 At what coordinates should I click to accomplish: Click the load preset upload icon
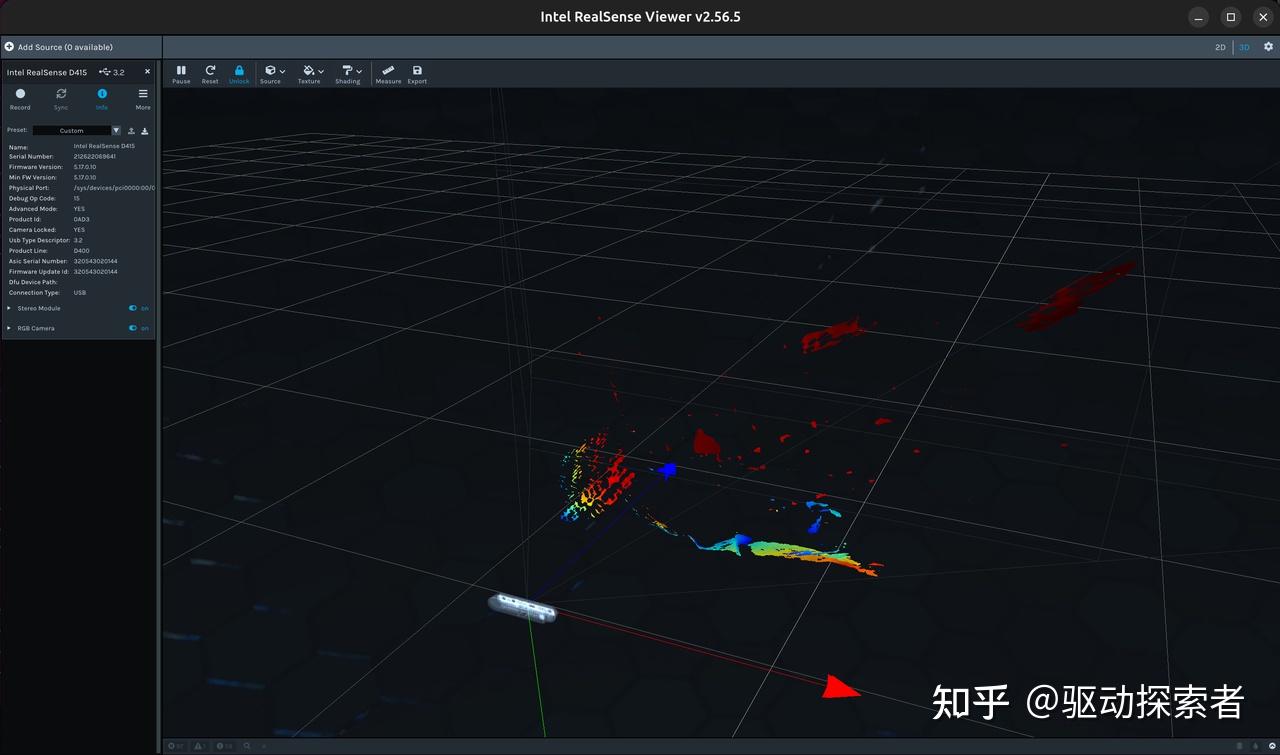pyautogui.click(x=131, y=131)
